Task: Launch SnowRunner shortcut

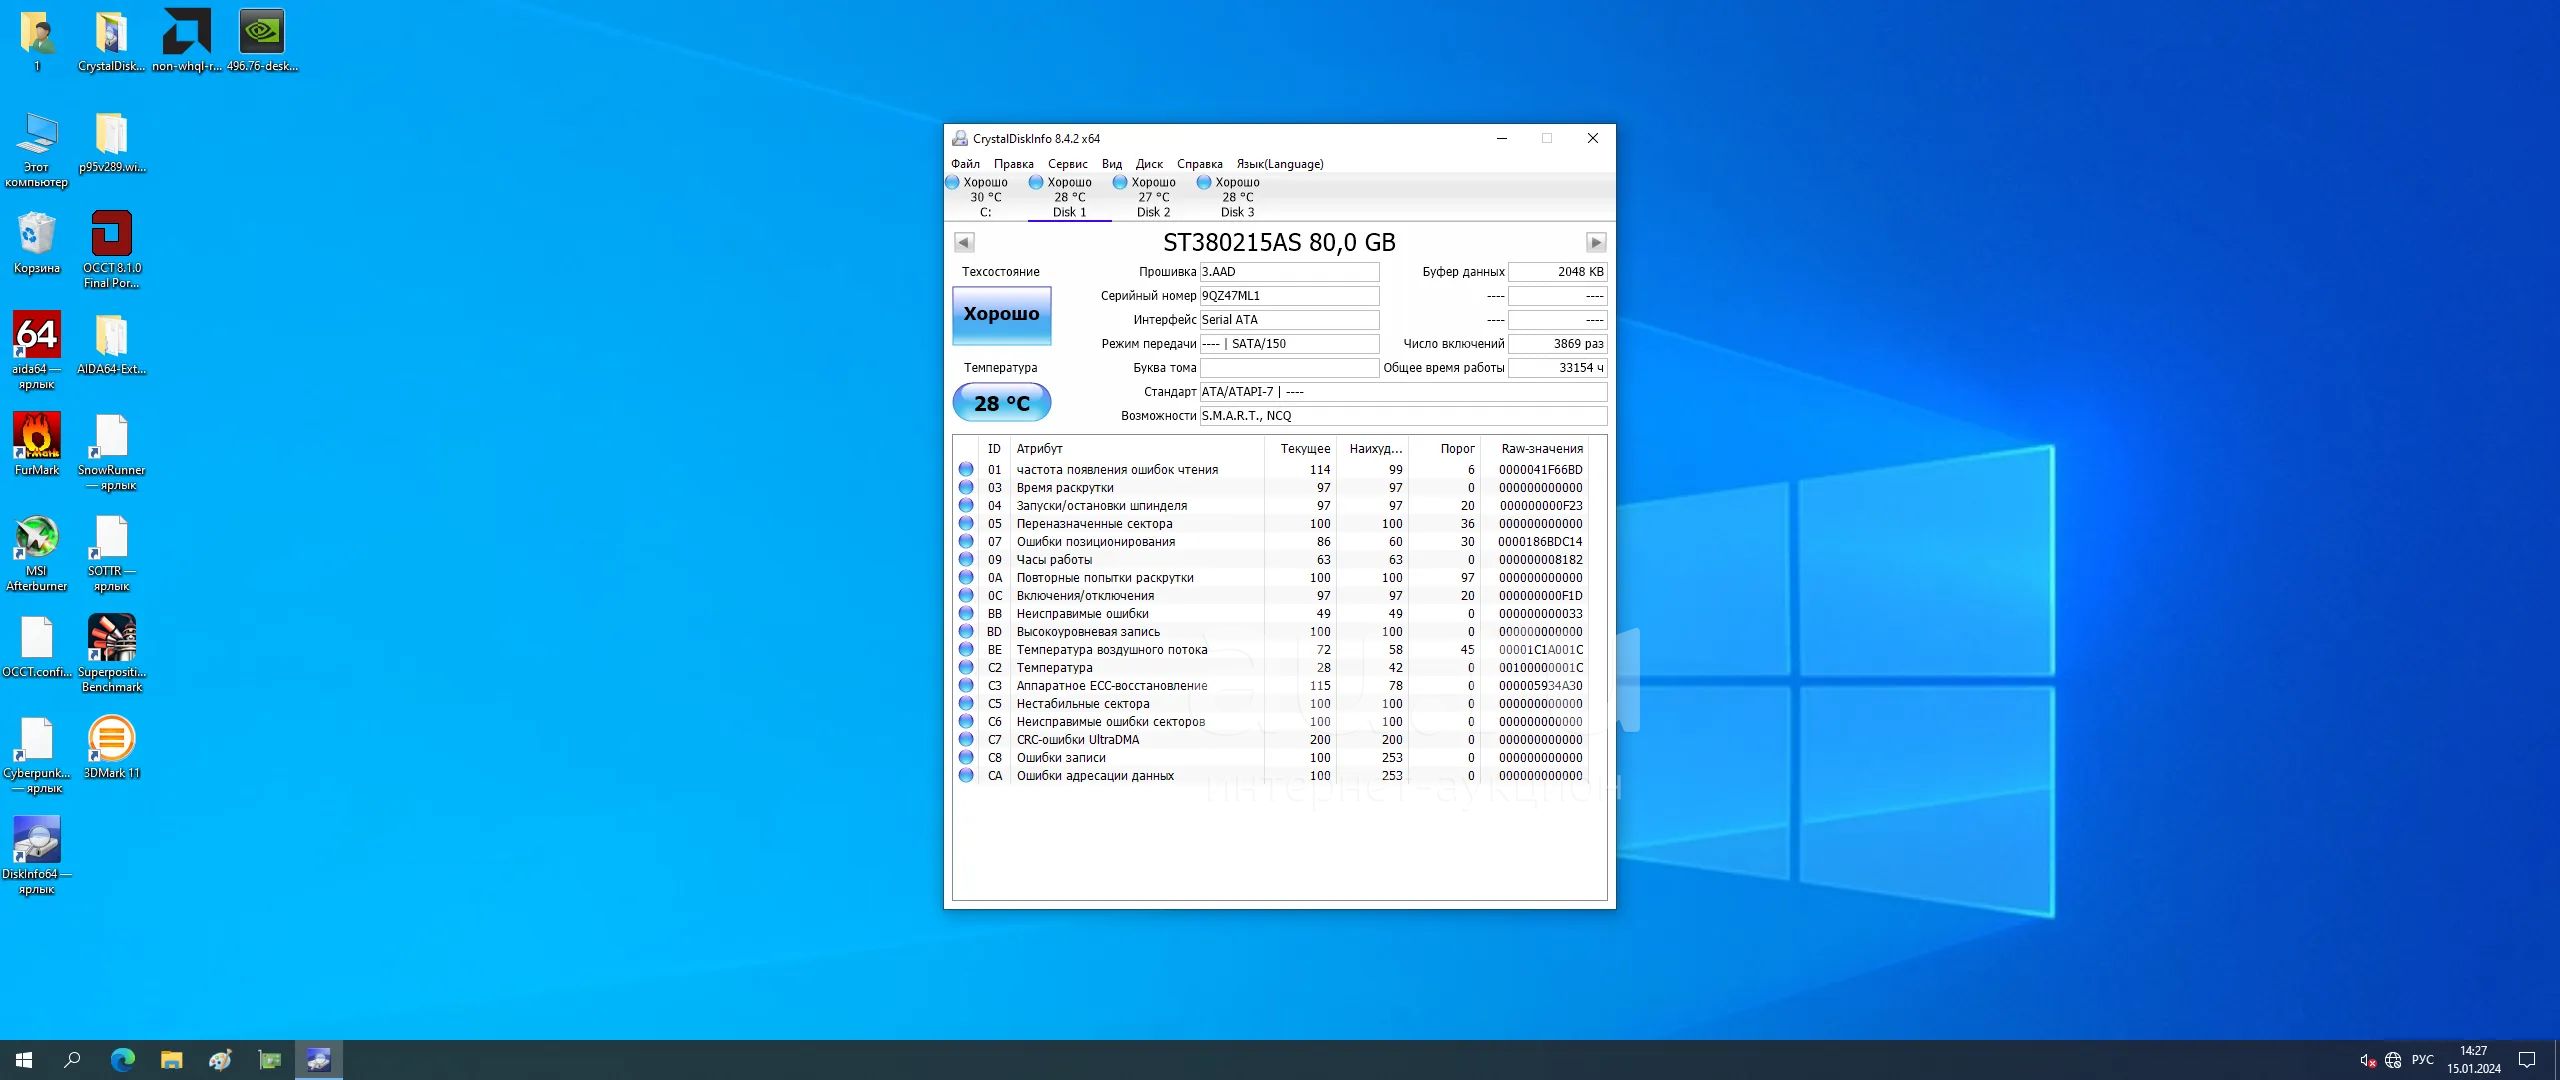Action: pos(112,452)
